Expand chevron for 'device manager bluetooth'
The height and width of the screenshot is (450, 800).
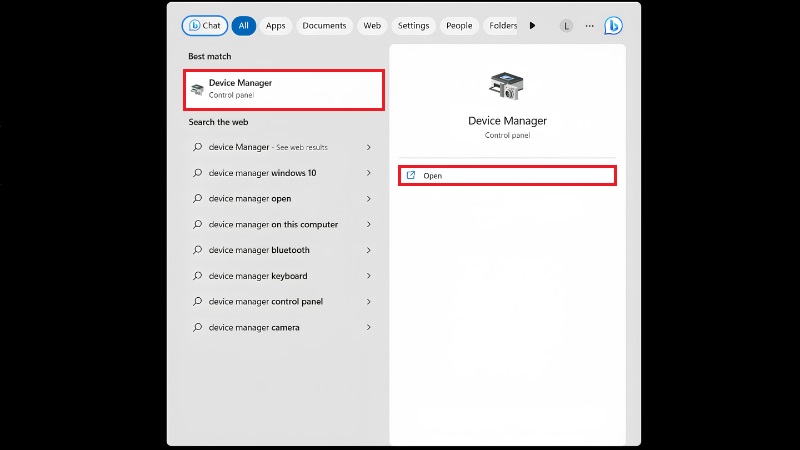coord(368,250)
